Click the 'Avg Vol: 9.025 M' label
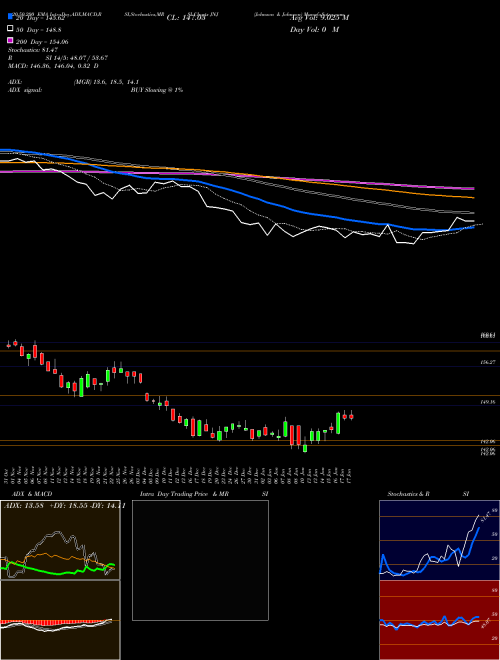The height and width of the screenshot is (660, 500). pyautogui.click(x=319, y=18)
